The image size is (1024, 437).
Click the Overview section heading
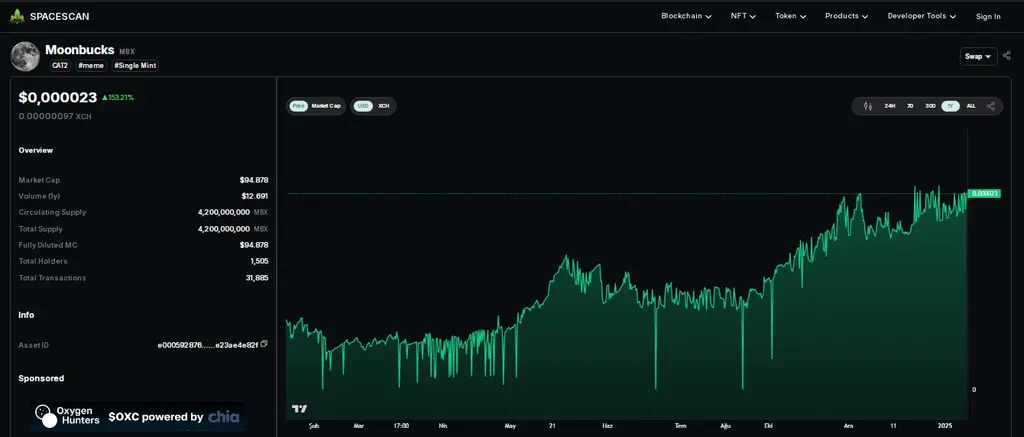36,150
